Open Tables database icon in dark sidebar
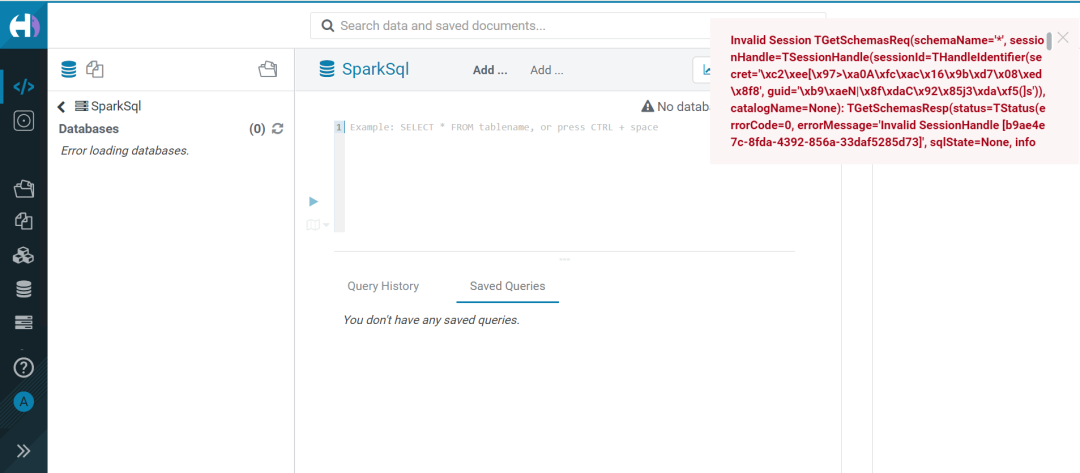The height and width of the screenshot is (473, 1080). point(24,290)
